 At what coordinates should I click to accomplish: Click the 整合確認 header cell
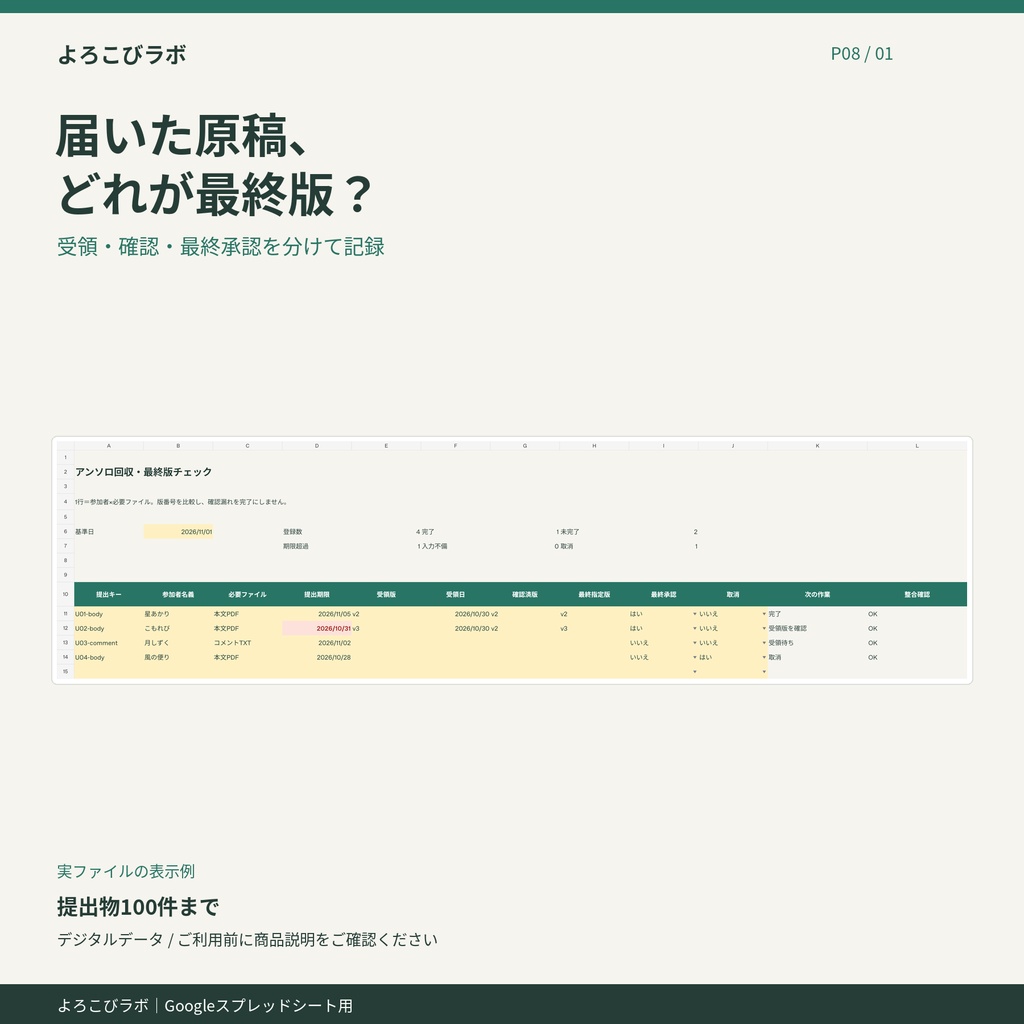click(917, 594)
